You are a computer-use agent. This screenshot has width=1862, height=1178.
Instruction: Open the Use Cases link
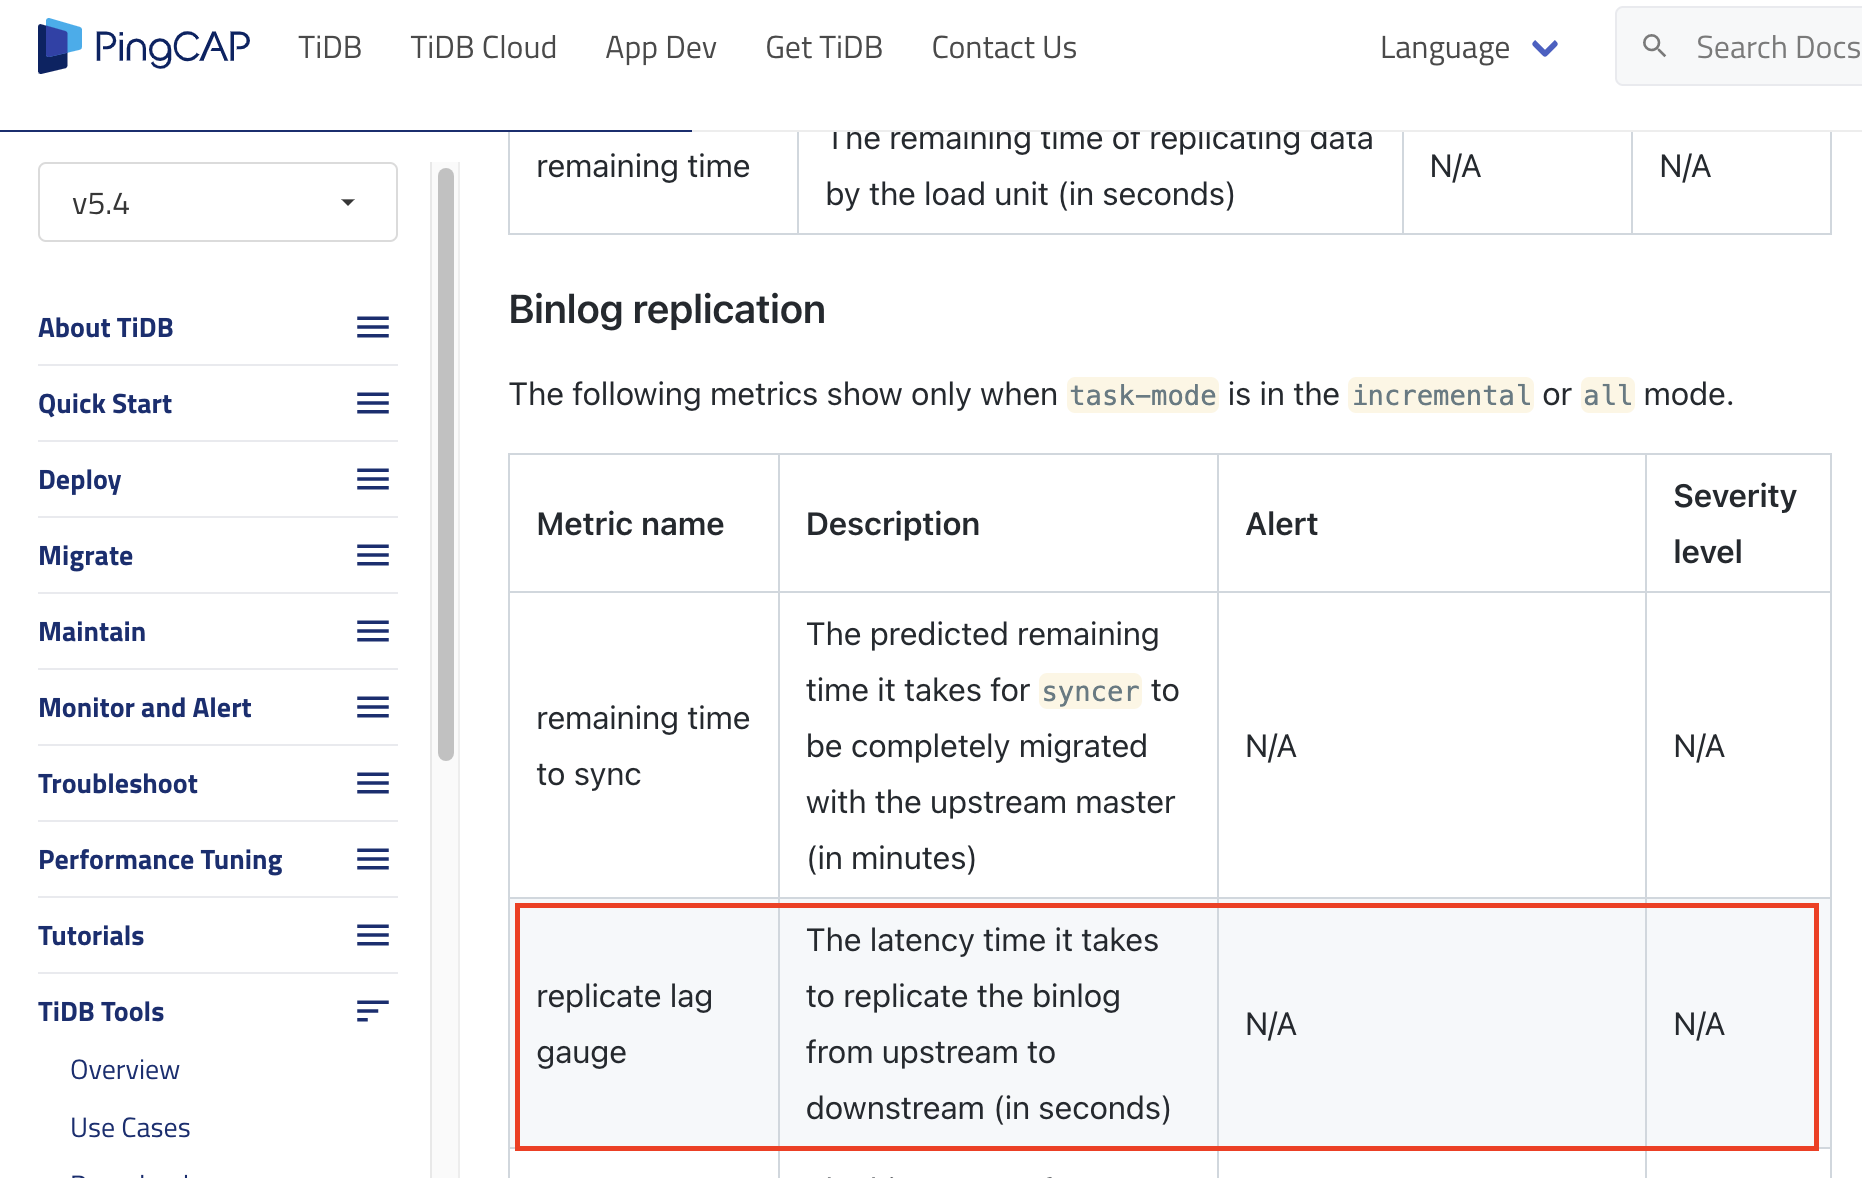(130, 1128)
